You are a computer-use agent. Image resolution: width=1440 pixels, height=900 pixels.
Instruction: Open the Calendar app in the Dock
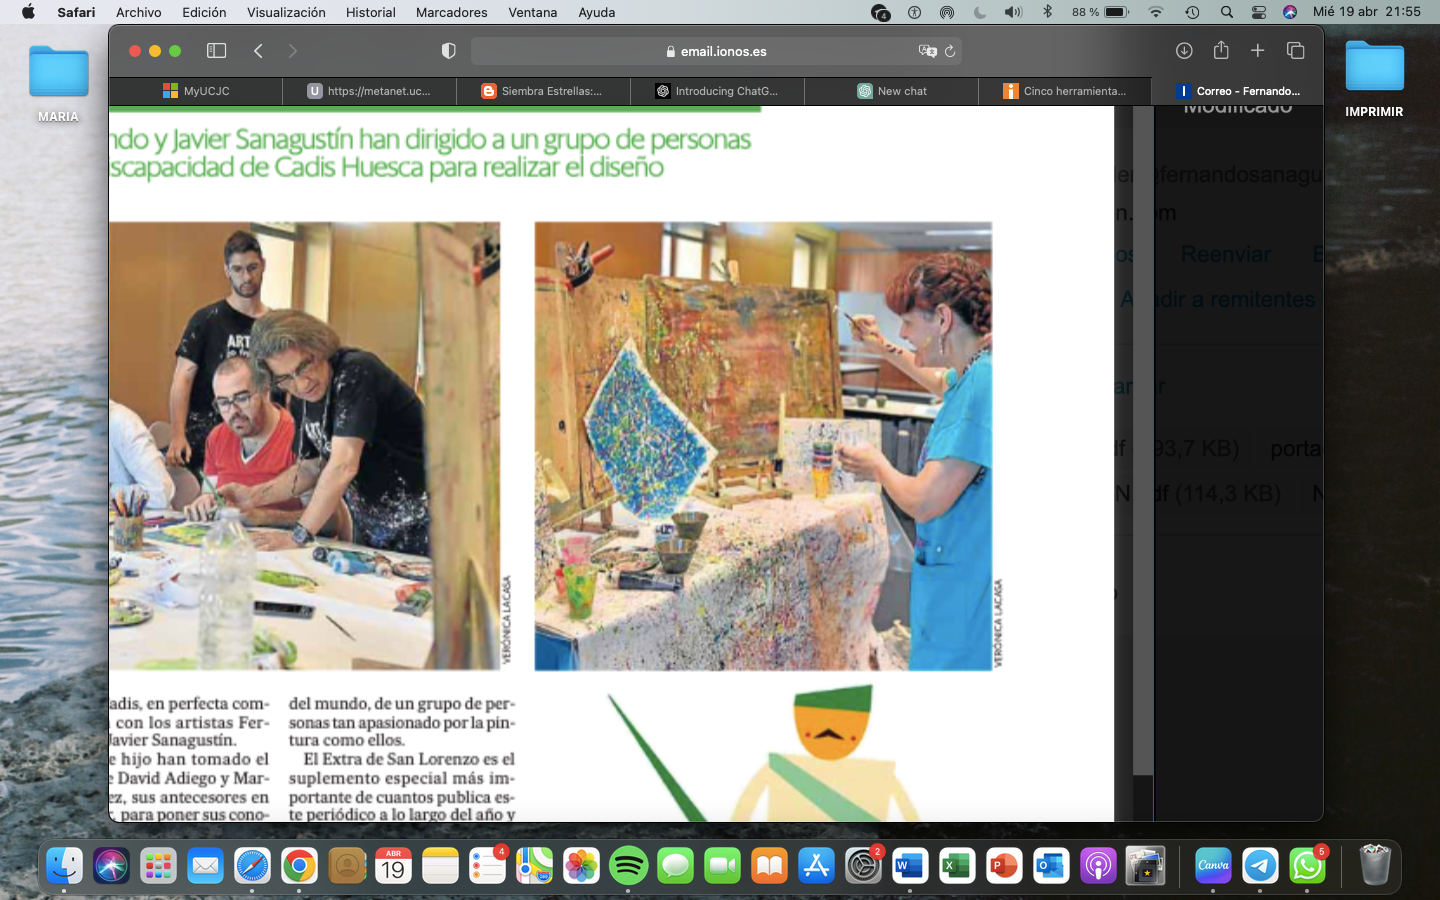point(393,866)
